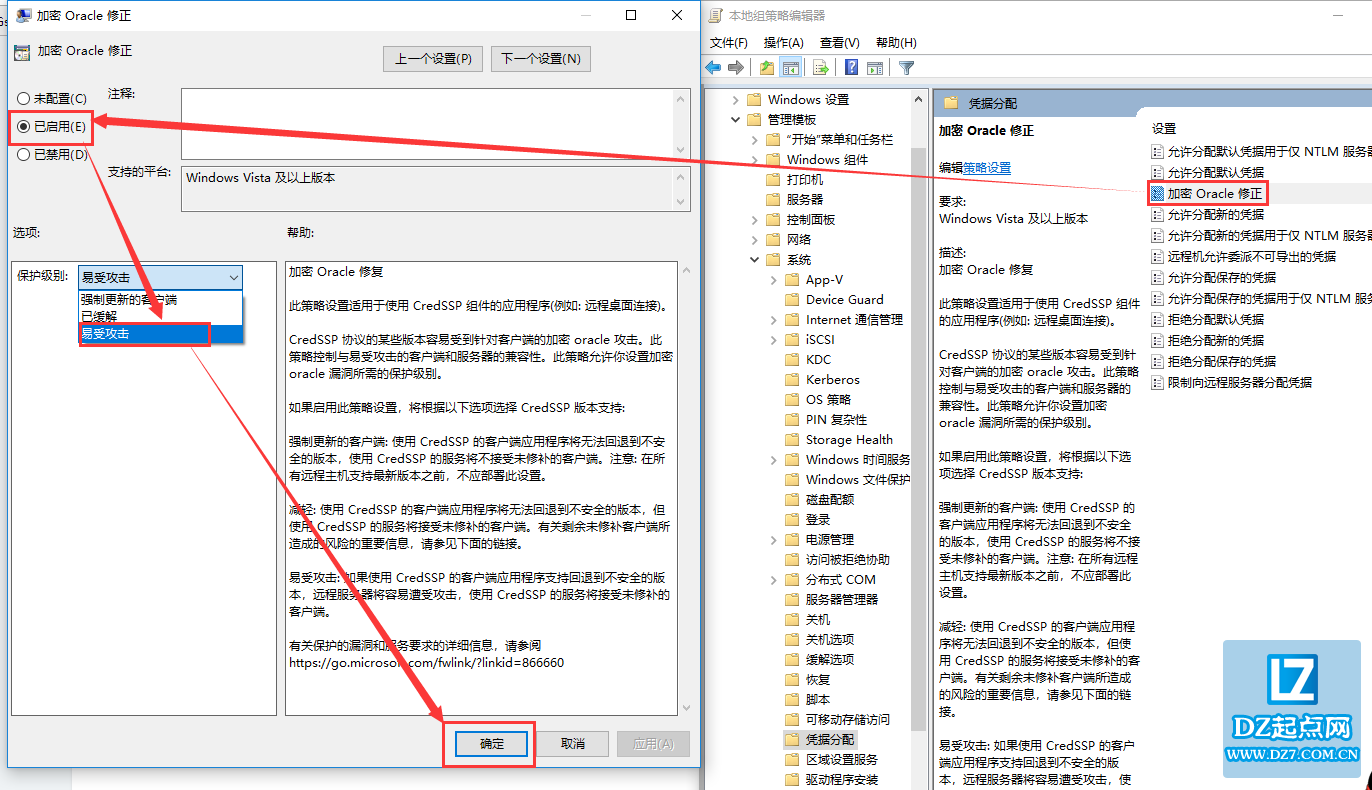Click the 拒绝分配保存的凭据 policy icon
Image resolution: width=1372 pixels, height=790 pixels.
pyautogui.click(x=1158, y=361)
